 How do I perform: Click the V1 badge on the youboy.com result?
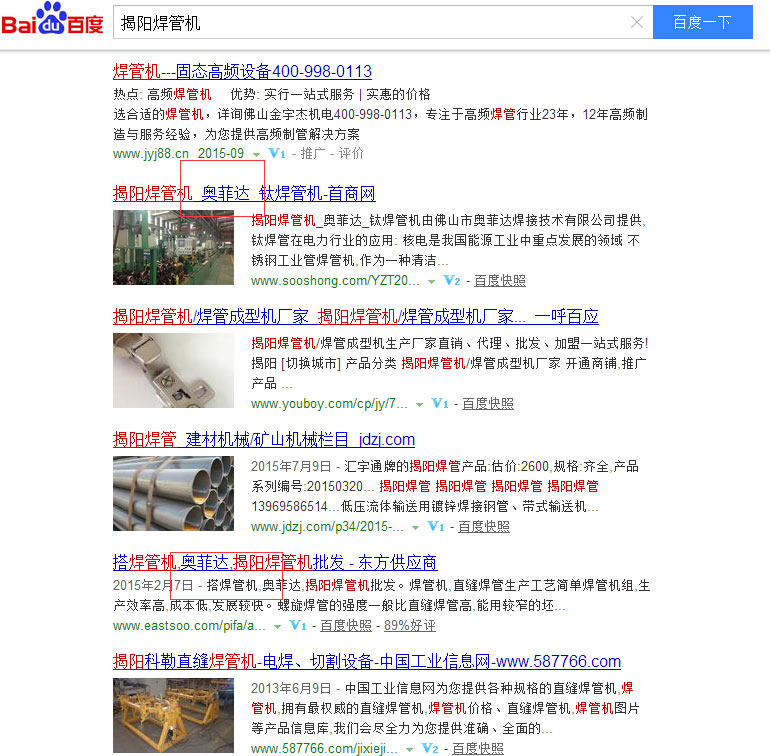[x=440, y=403]
